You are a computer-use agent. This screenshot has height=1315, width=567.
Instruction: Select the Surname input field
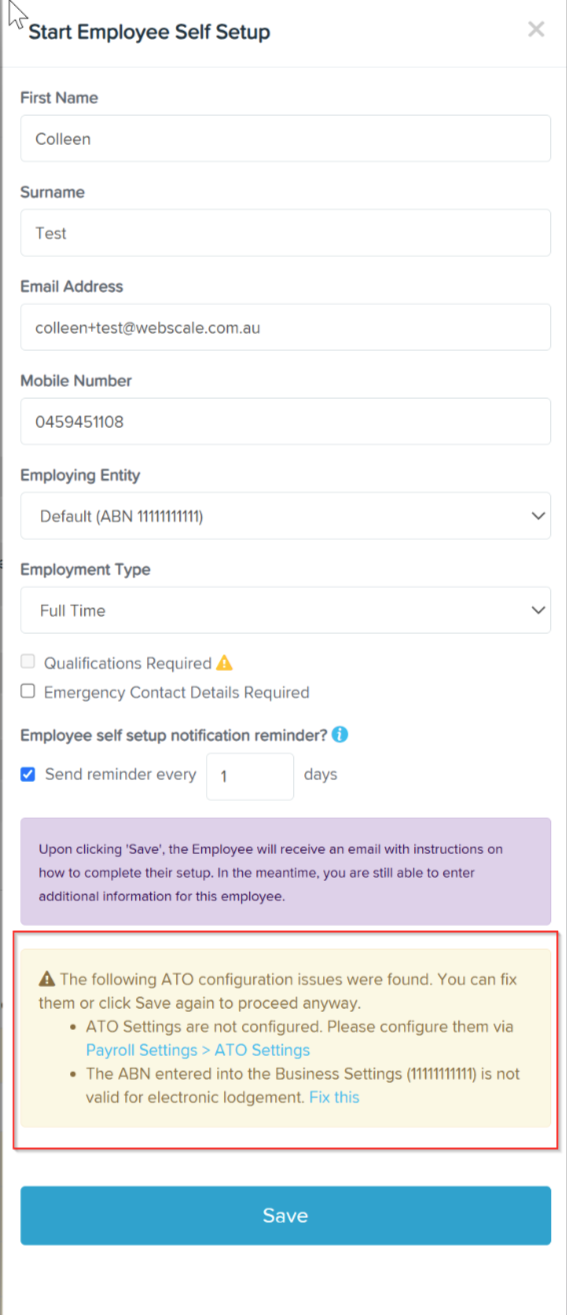coord(286,233)
